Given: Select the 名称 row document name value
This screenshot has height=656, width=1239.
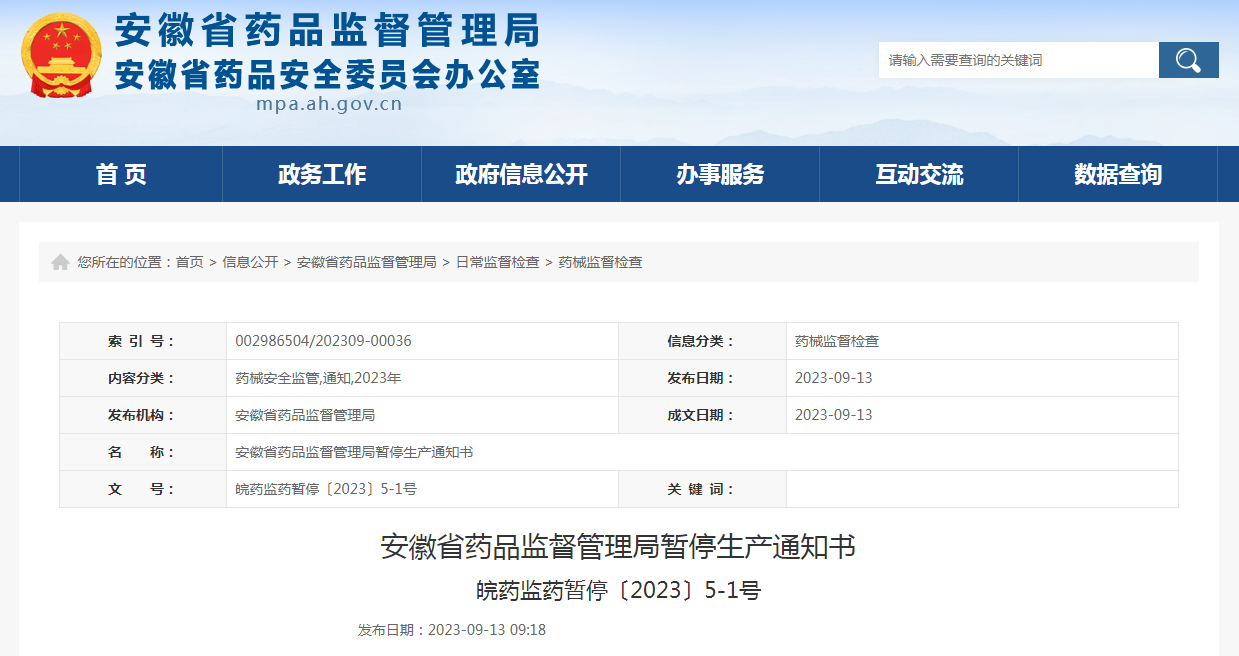Looking at the screenshot, I should 354,452.
